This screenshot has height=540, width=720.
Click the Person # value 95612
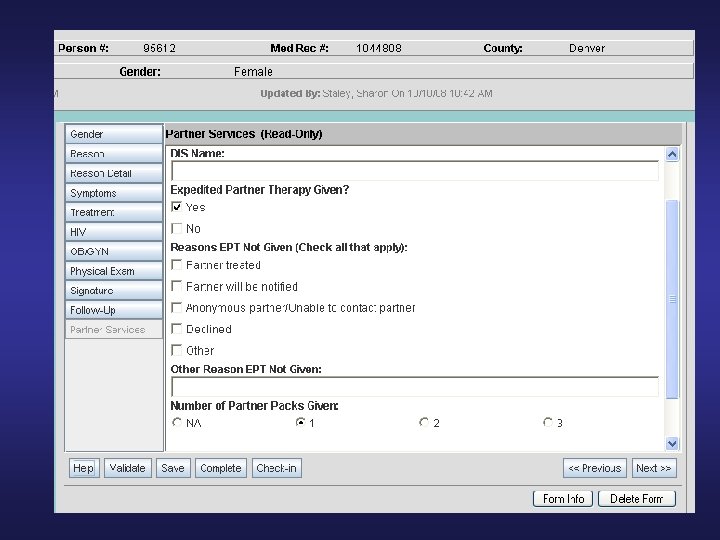coord(159,48)
